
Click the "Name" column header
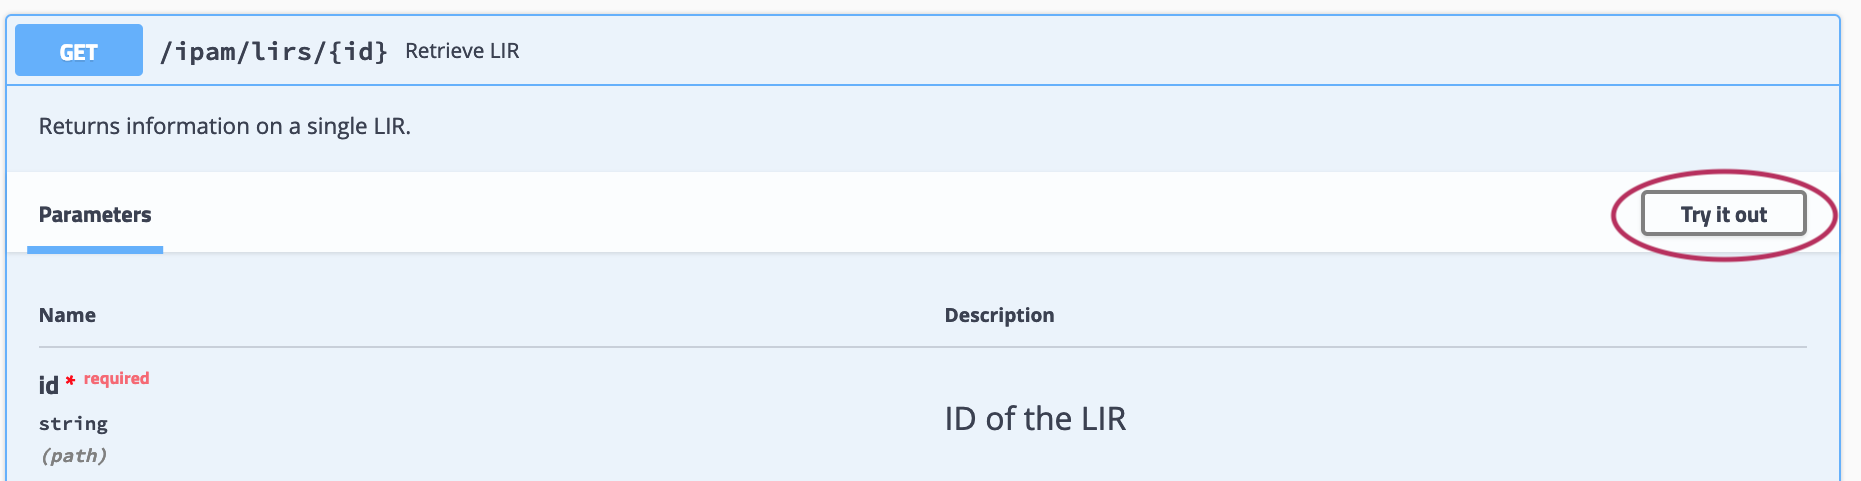[x=67, y=315]
